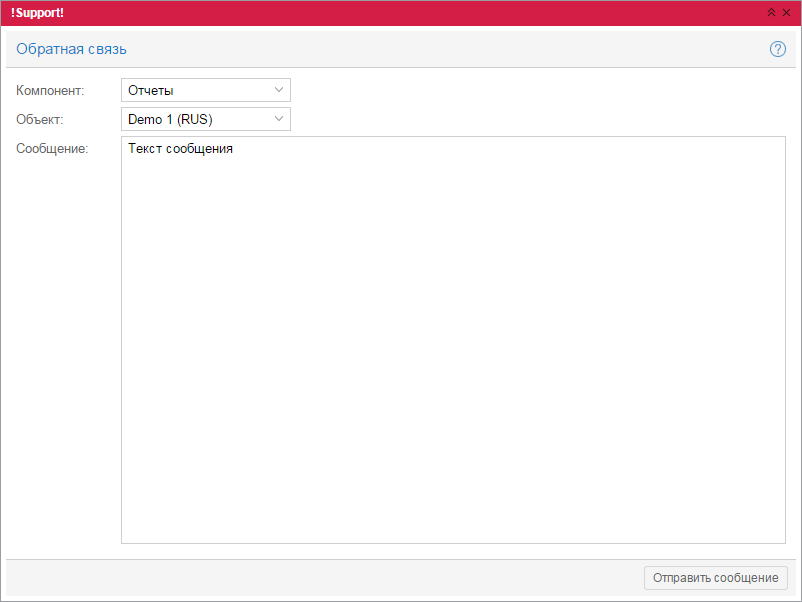Viewport: 802px width, 602px height.
Task: Expand the Объект dropdown arrow
Action: [278, 120]
